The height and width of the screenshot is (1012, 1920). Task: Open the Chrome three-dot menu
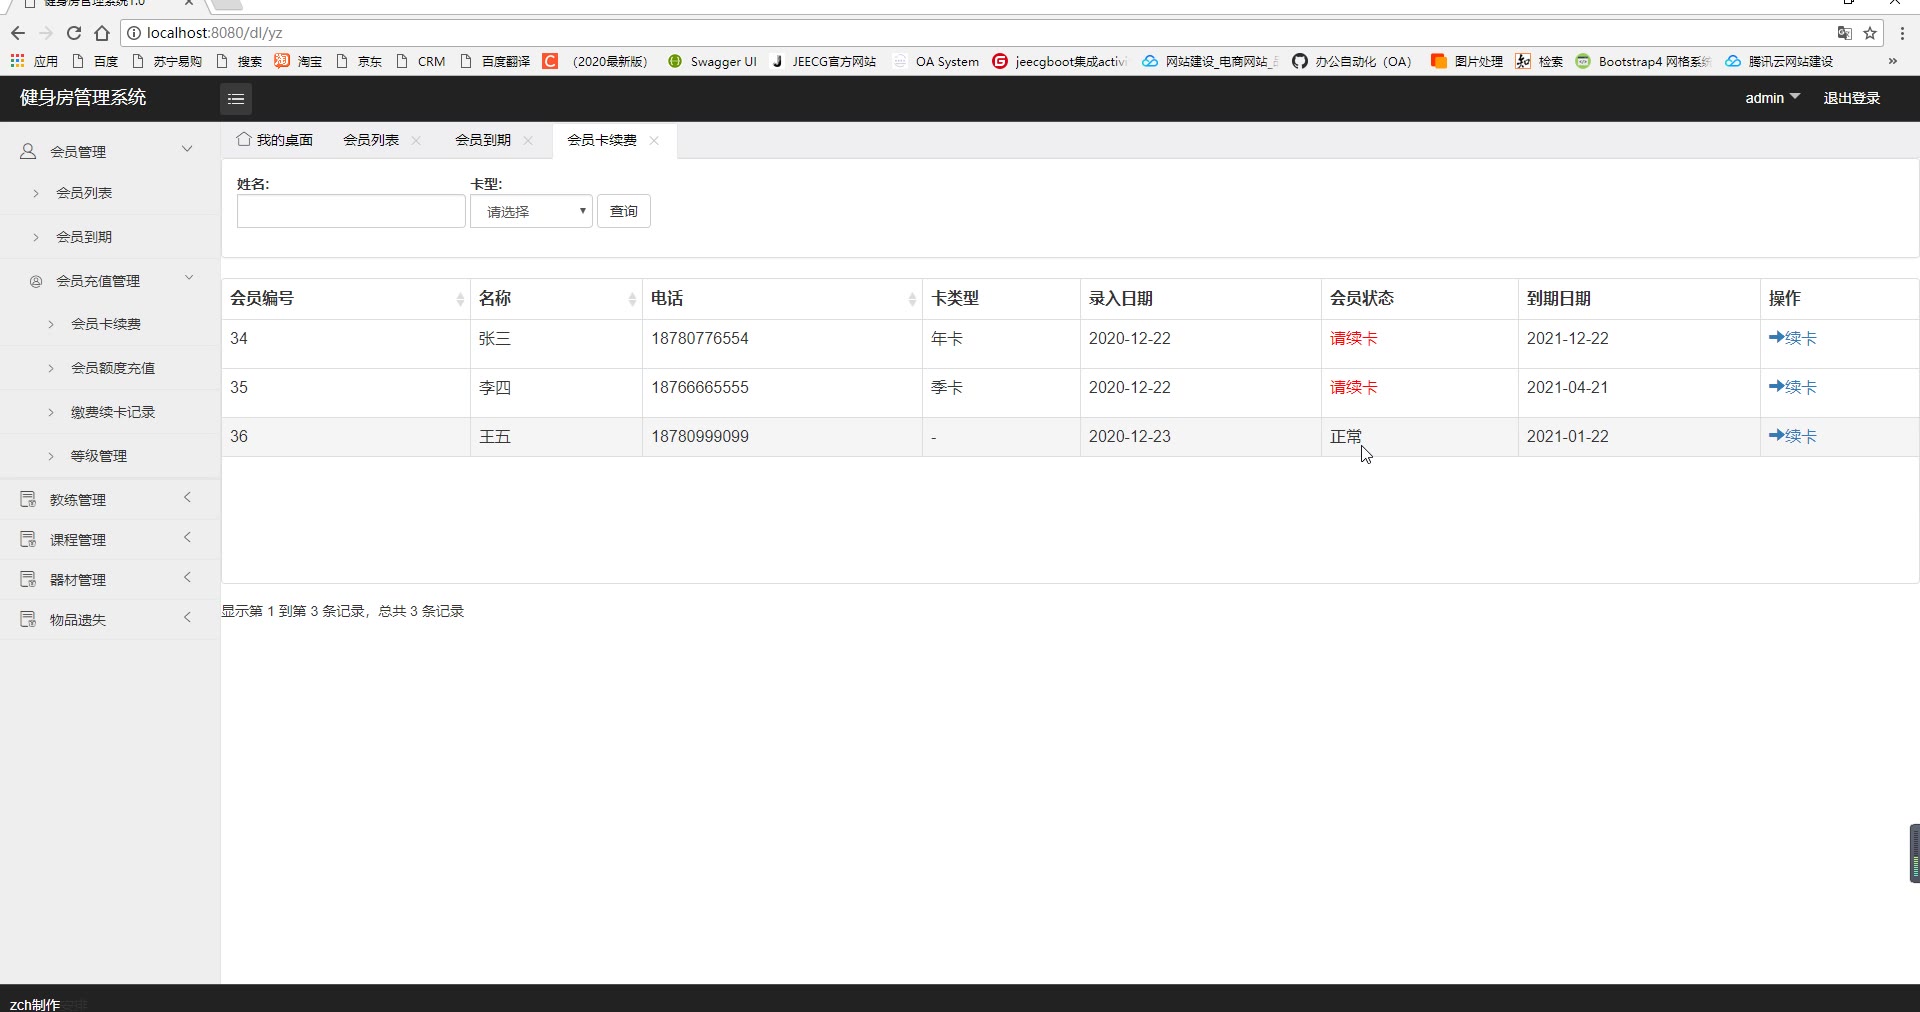click(x=1902, y=33)
